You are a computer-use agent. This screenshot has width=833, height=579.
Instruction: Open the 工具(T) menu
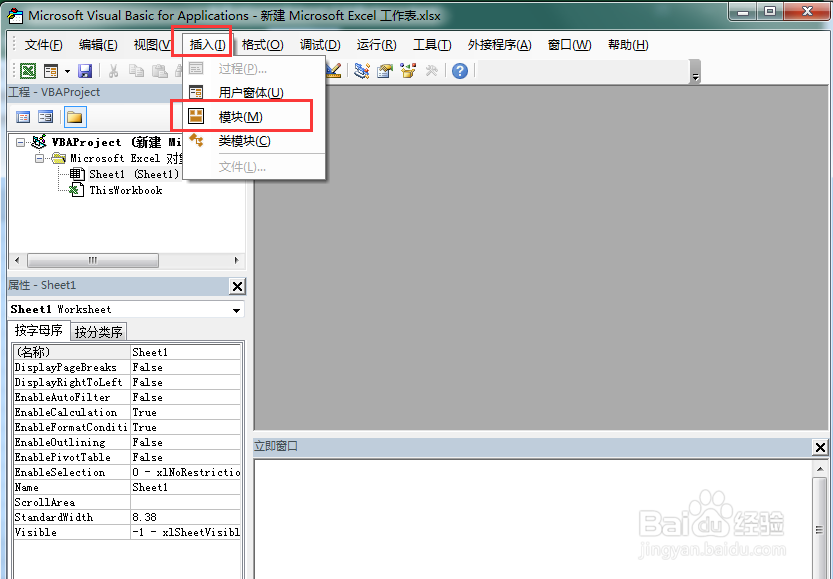(432, 45)
